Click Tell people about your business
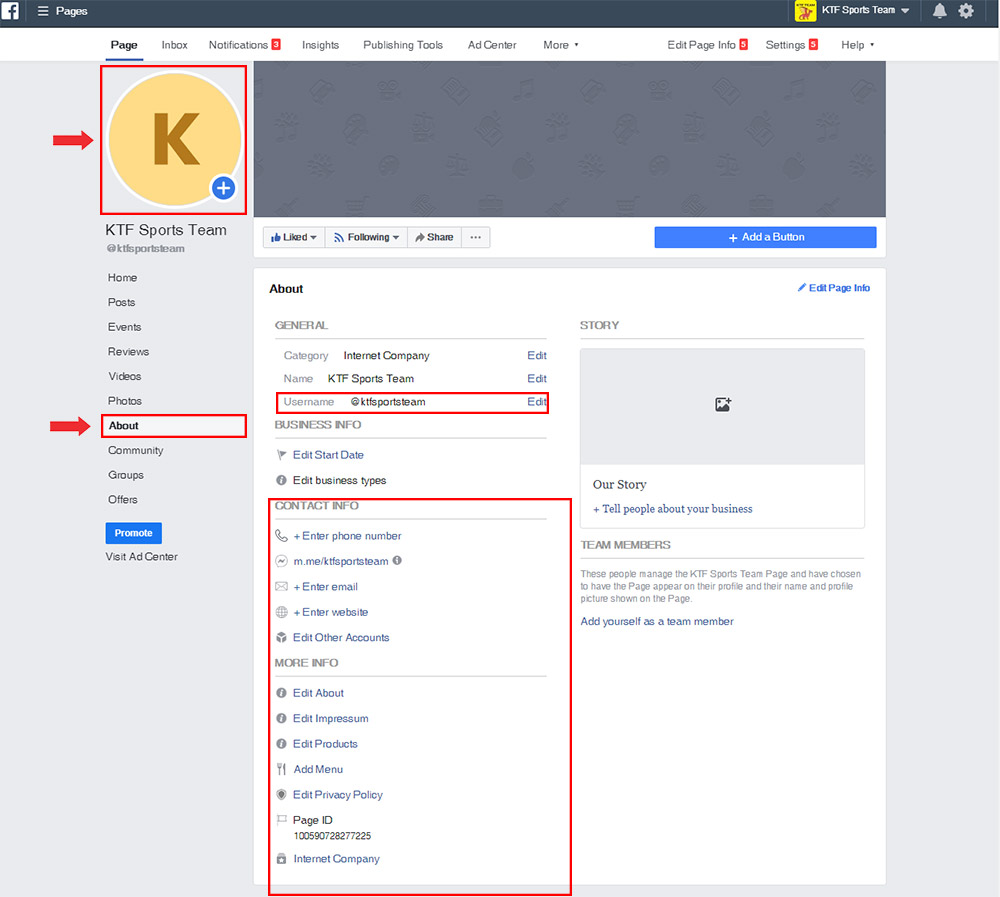Viewport: 1000px width, 897px height. click(x=672, y=508)
